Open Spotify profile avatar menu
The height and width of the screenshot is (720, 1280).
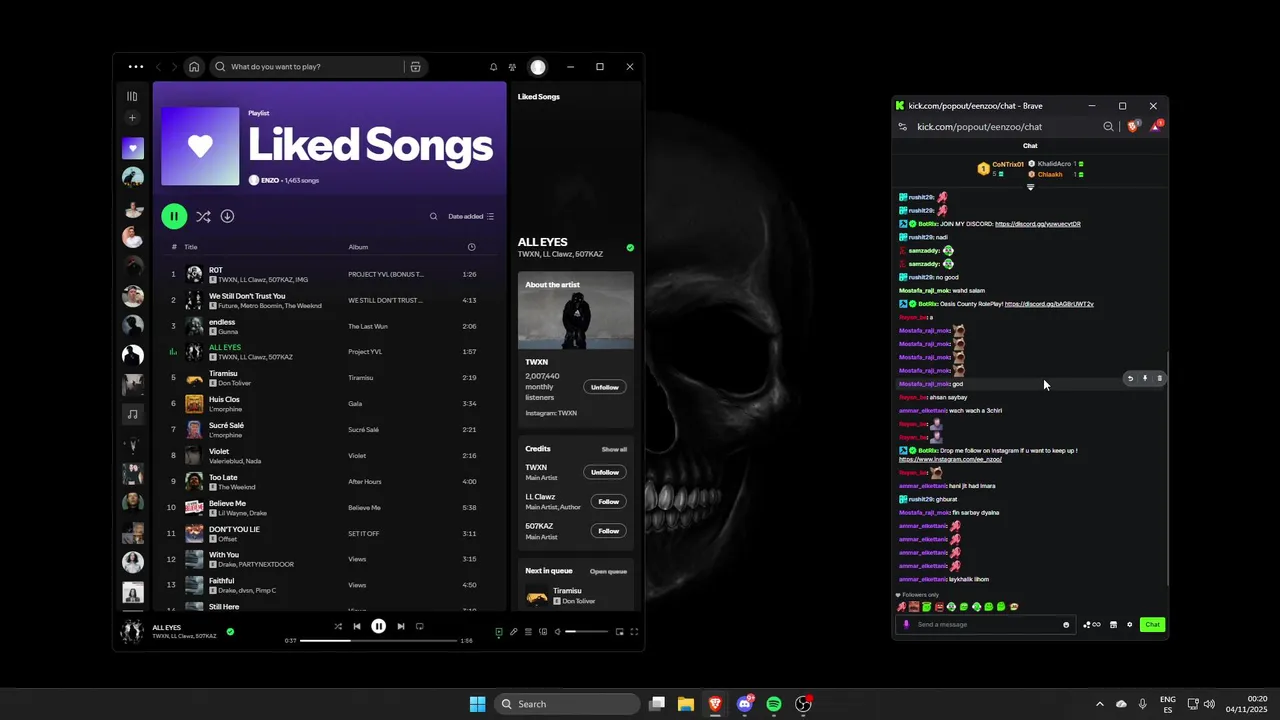click(538, 67)
